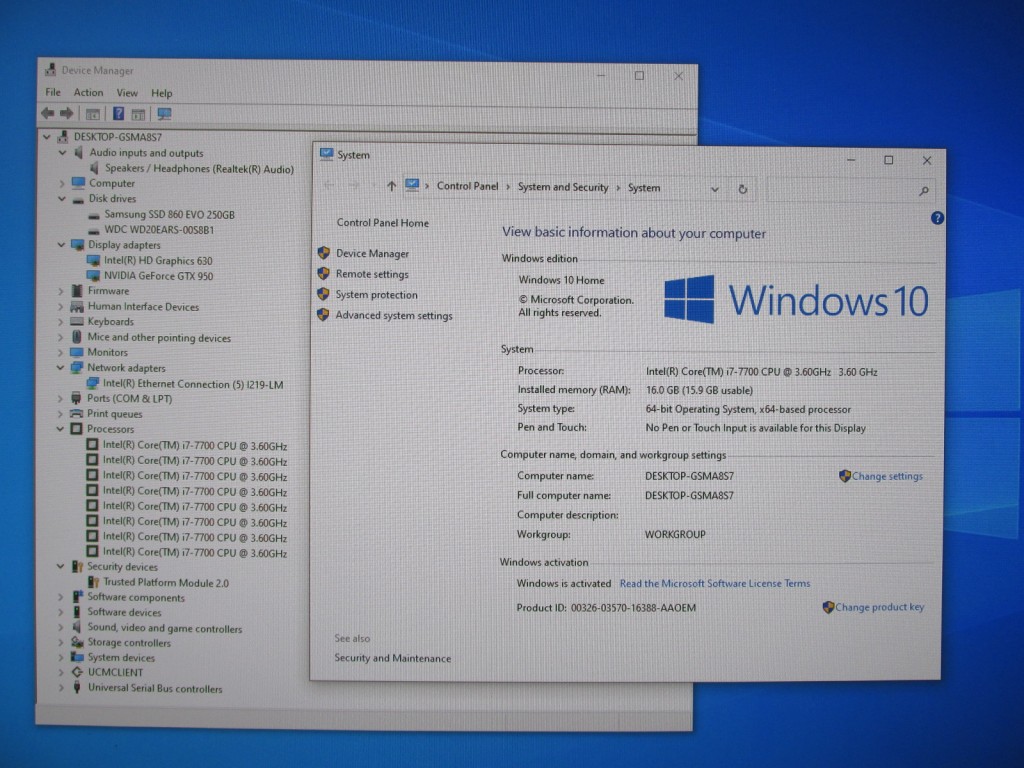
Task: Click the Help icon in Device Manager toolbar
Action: pyautogui.click(x=118, y=114)
